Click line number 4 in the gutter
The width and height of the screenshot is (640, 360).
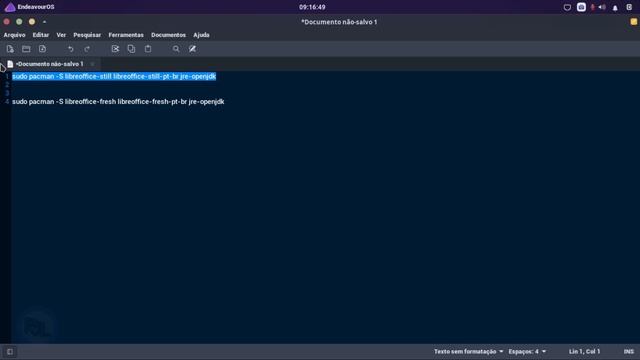click(x=7, y=102)
